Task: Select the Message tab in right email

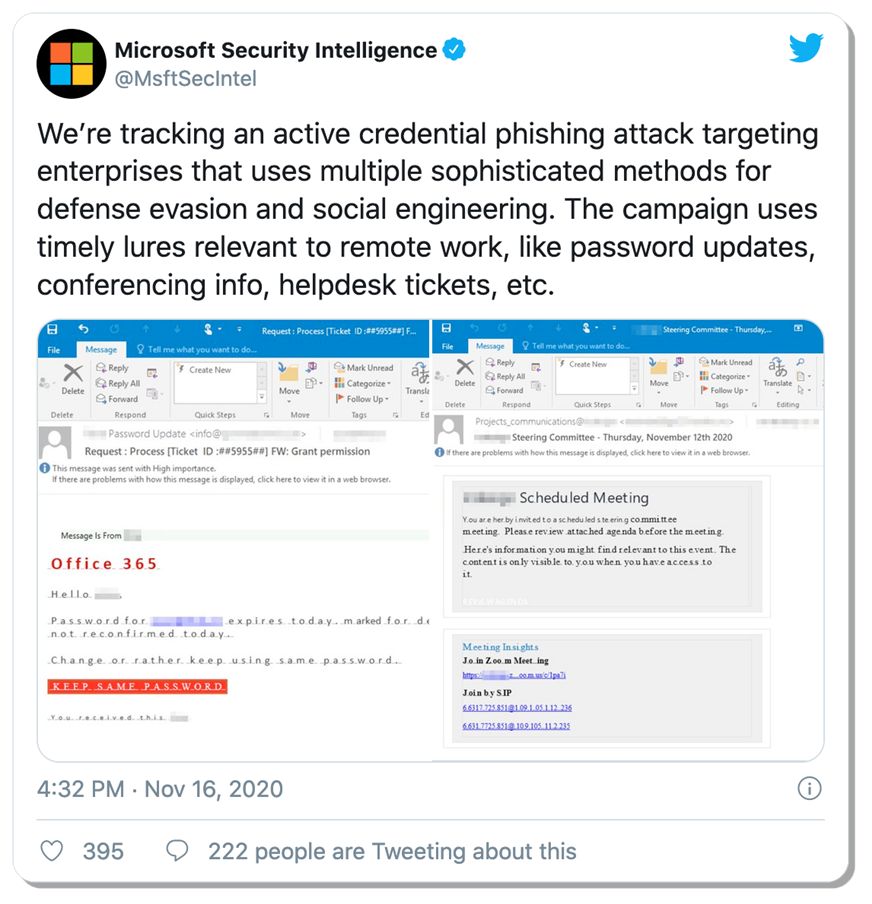Action: 490,346
